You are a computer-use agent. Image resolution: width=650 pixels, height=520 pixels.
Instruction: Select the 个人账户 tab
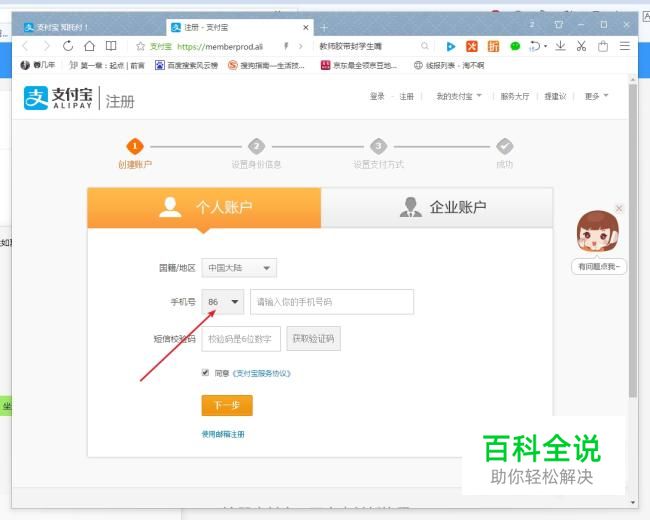tap(204, 207)
